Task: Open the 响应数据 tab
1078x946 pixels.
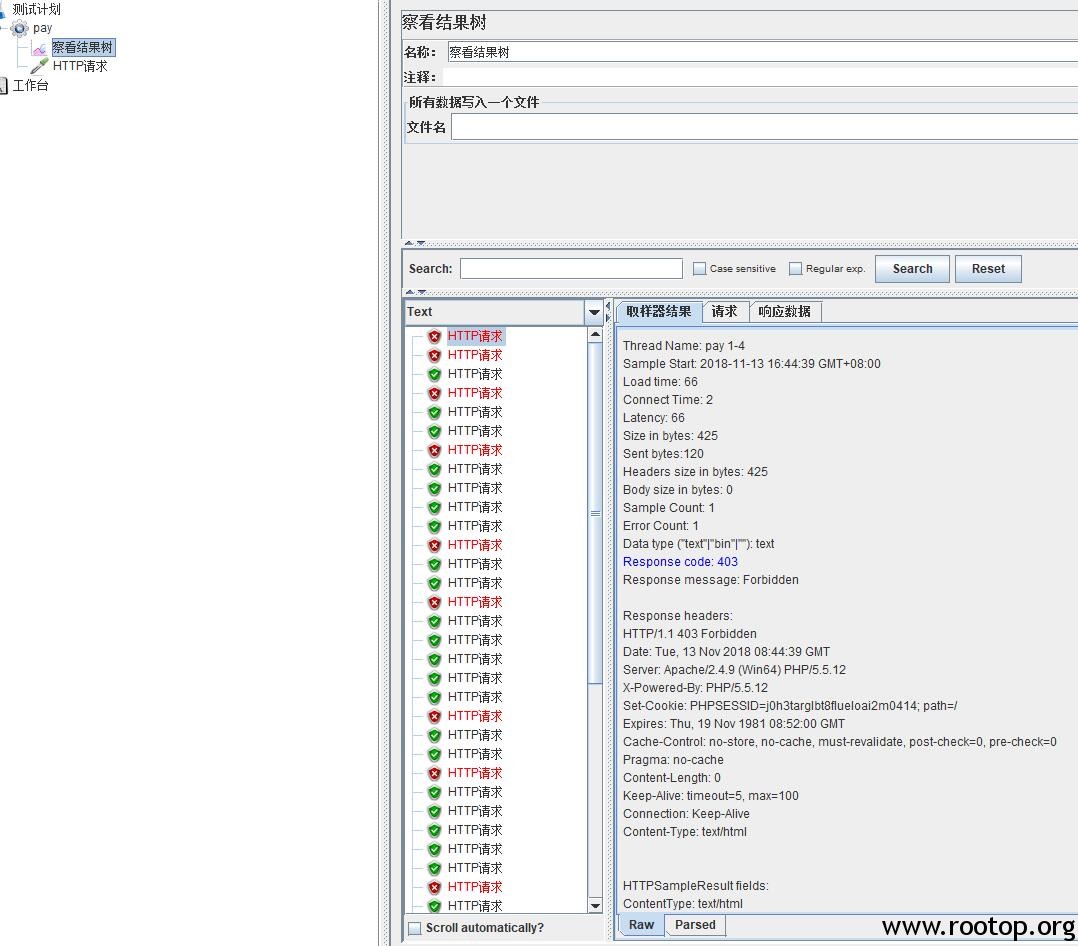Action: 784,312
